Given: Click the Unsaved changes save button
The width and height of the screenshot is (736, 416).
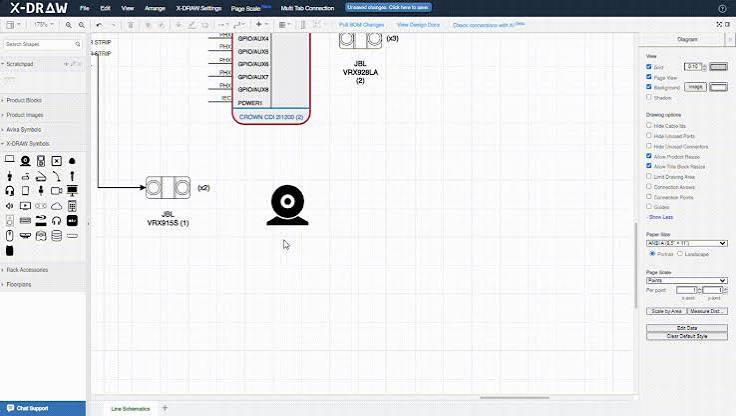Looking at the screenshot, I should 388,8.
